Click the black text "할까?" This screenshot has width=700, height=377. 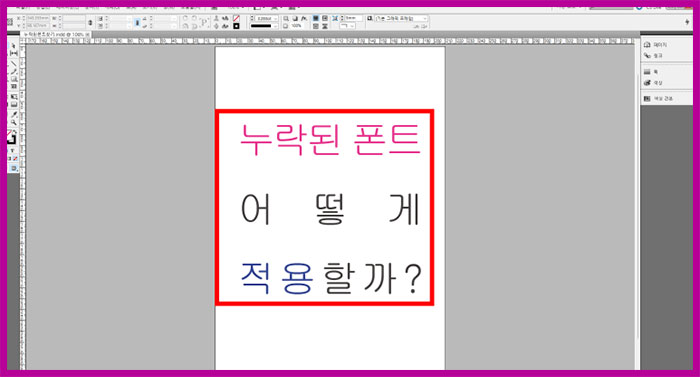coord(372,278)
